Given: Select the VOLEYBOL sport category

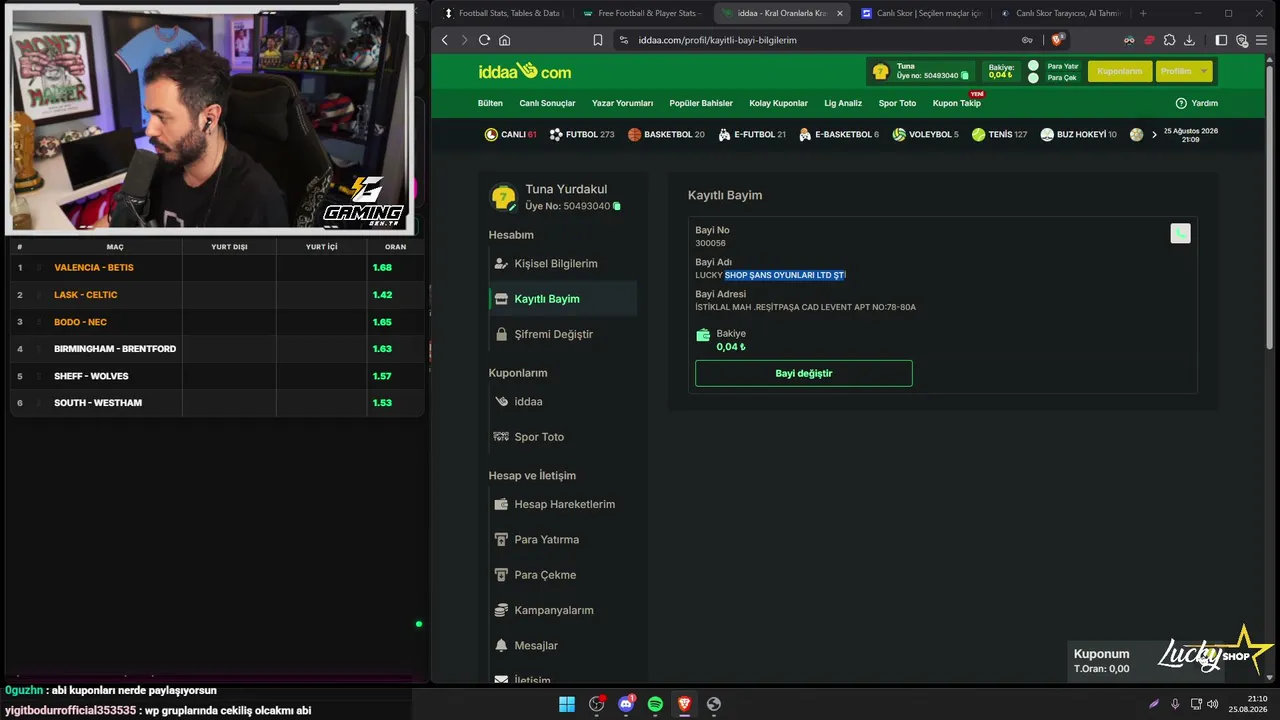Looking at the screenshot, I should point(925,134).
